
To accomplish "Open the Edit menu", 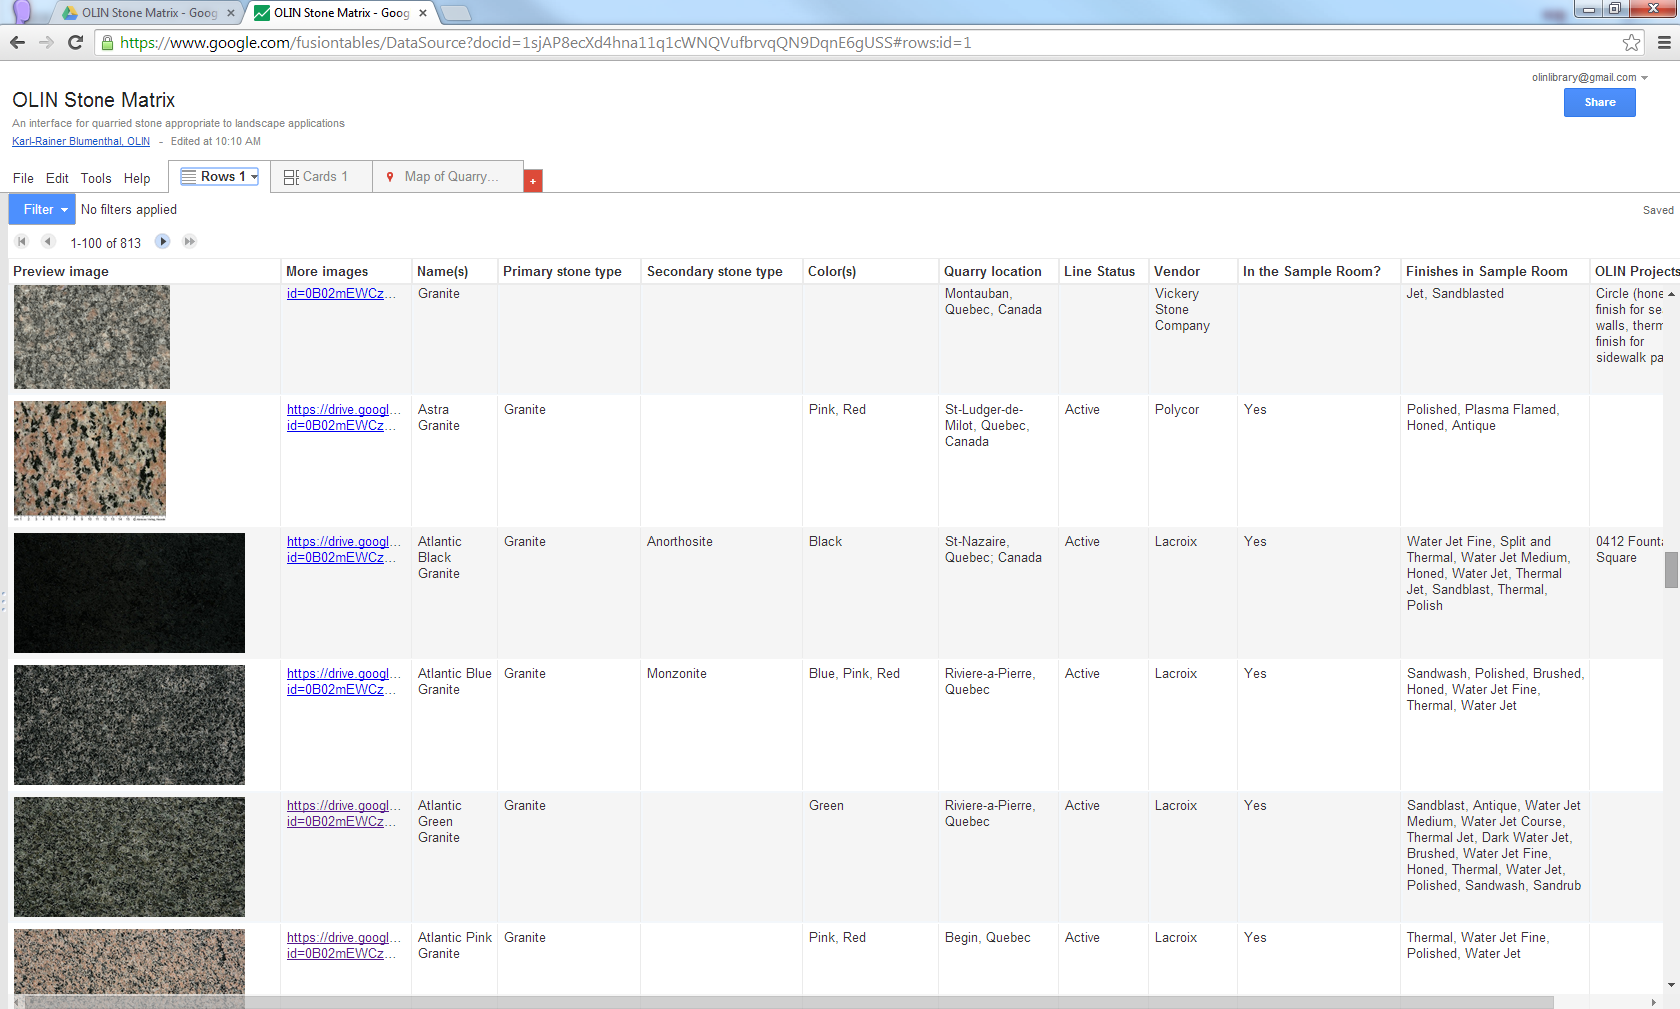I will click(57, 178).
